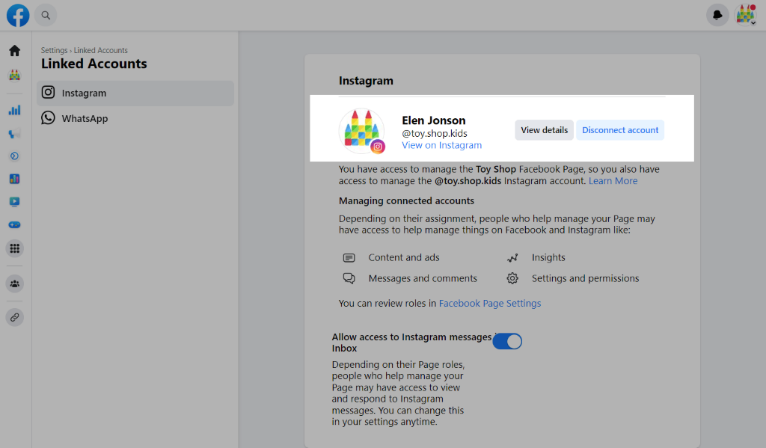Image resolution: width=766 pixels, height=448 pixels.
Task: Open the account avatar at top right
Action: click(745, 15)
